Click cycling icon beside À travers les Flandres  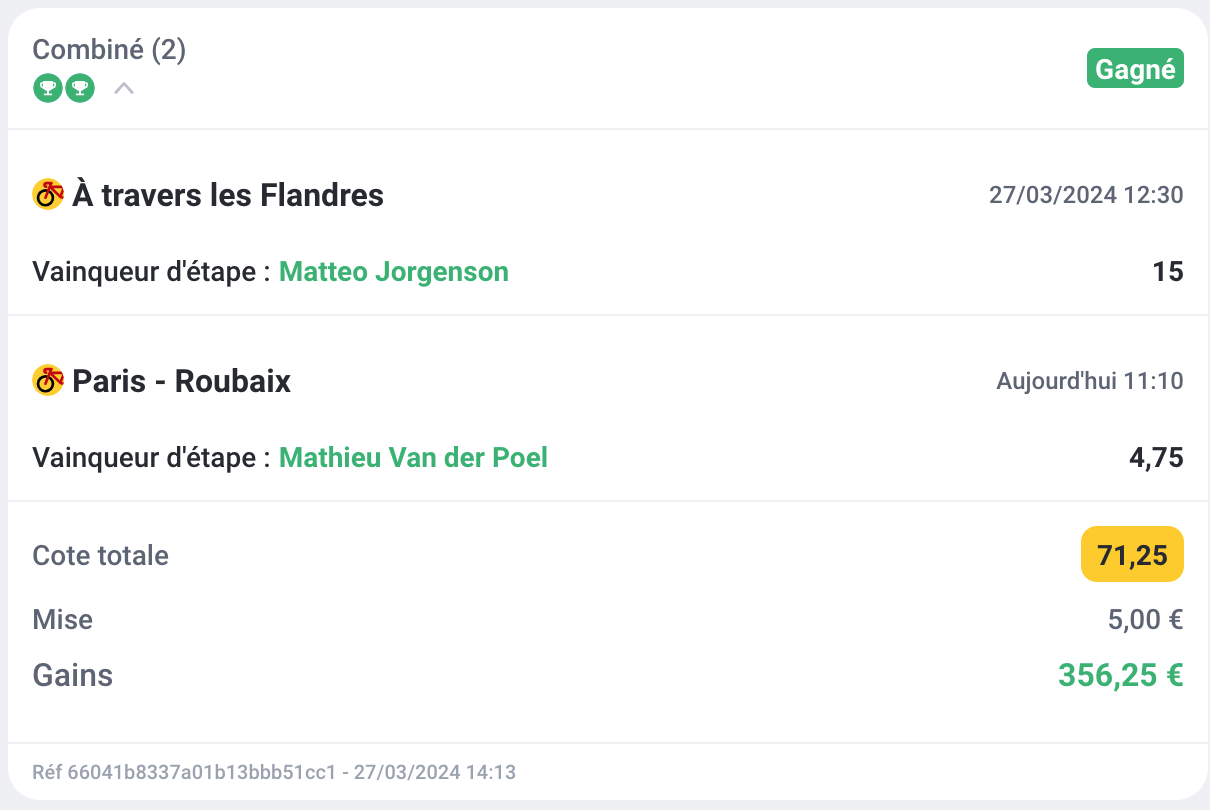[48, 194]
